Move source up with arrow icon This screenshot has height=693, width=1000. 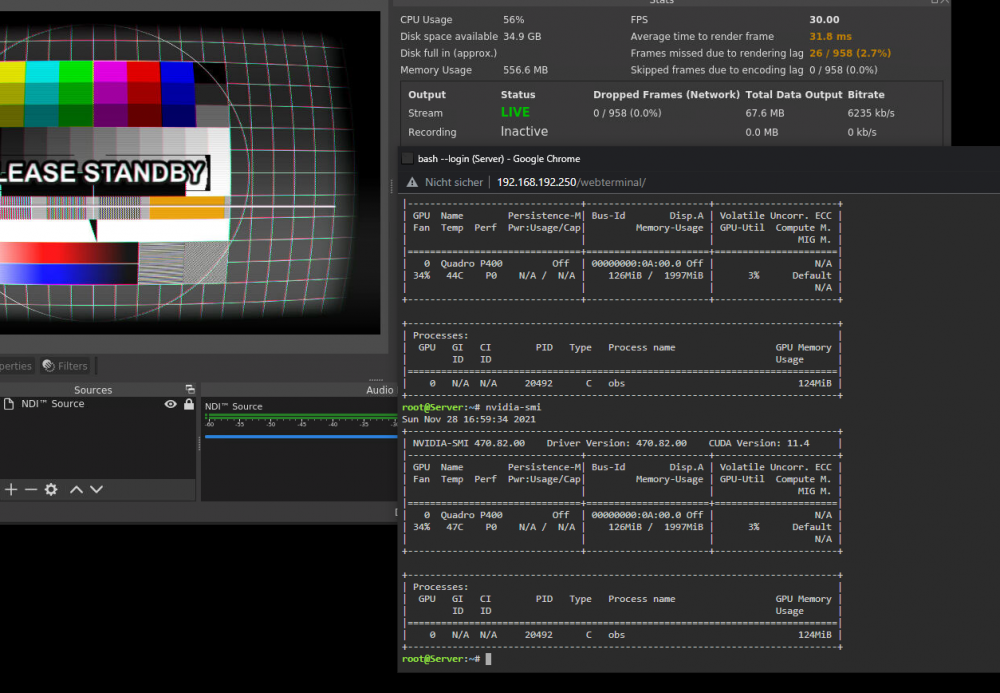click(77, 490)
